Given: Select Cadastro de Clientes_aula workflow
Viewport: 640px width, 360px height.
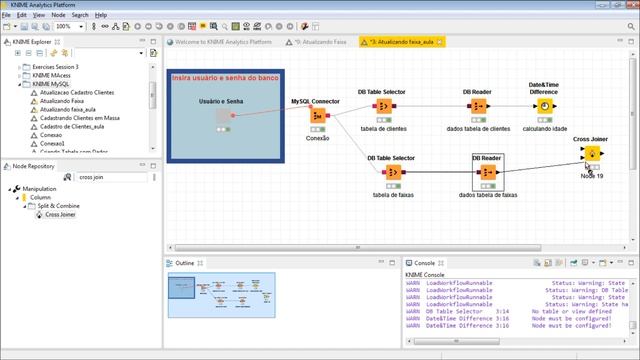Looking at the screenshot, I should 72,127.
